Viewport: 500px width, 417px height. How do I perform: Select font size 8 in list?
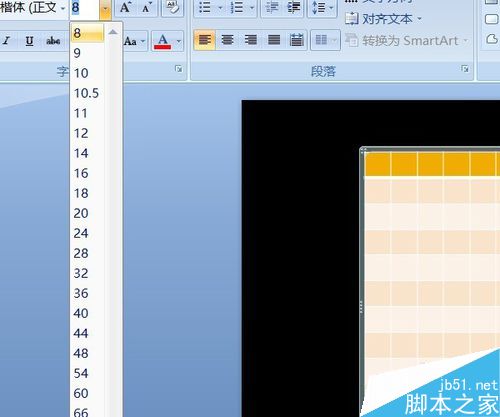[x=87, y=33]
